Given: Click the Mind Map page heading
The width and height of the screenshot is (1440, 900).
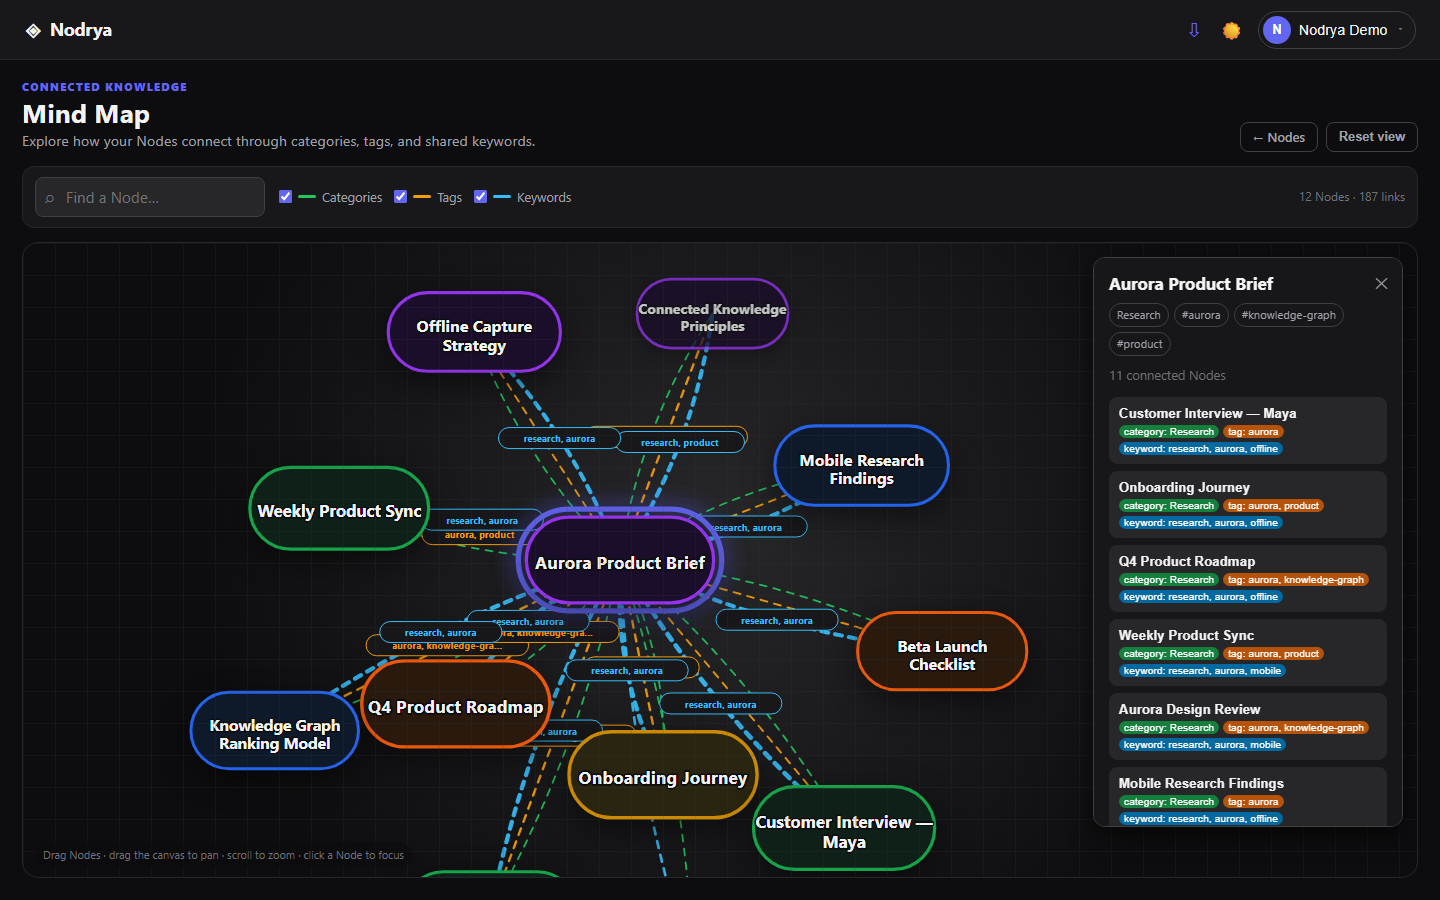Looking at the screenshot, I should [x=86, y=114].
